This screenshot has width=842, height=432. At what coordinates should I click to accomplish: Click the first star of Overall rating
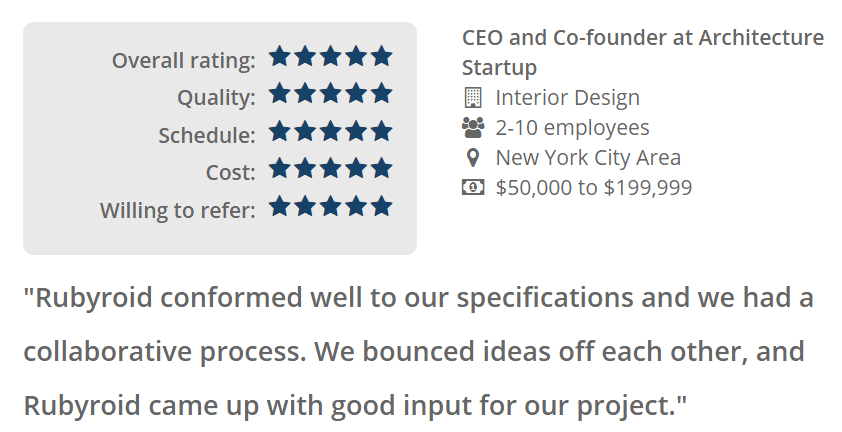(x=280, y=57)
